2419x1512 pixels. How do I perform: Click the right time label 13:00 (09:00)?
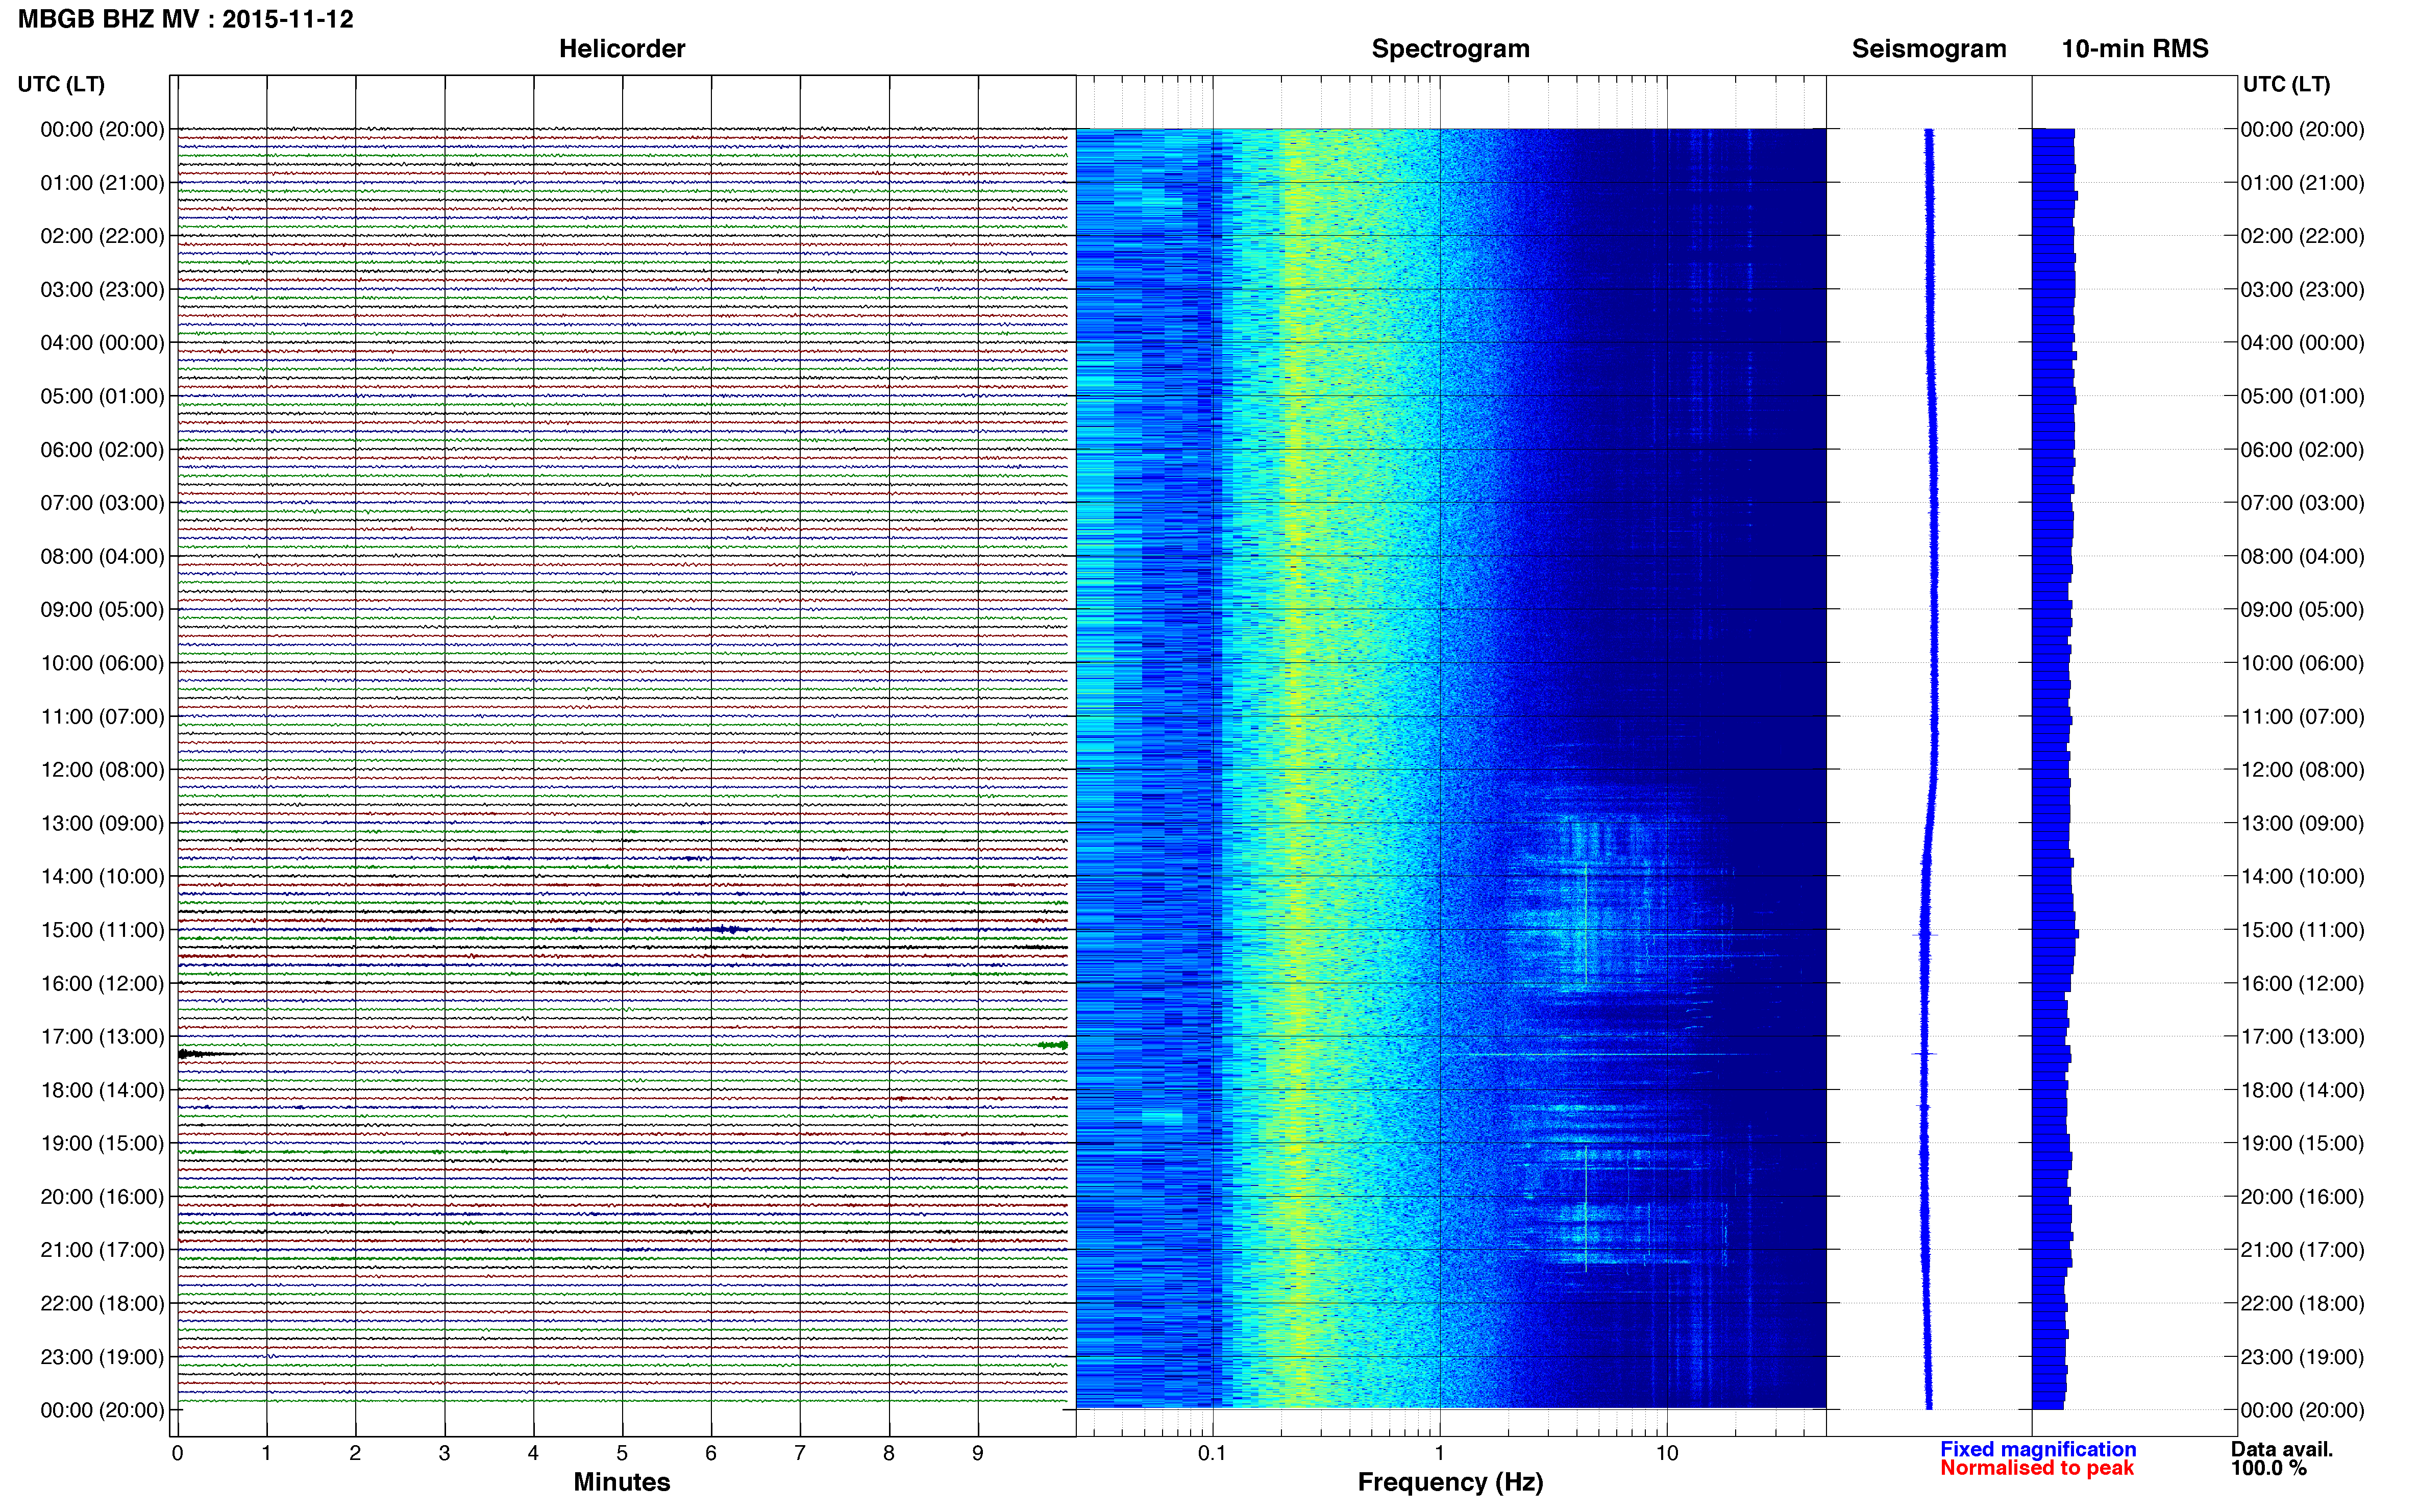coord(2302,823)
